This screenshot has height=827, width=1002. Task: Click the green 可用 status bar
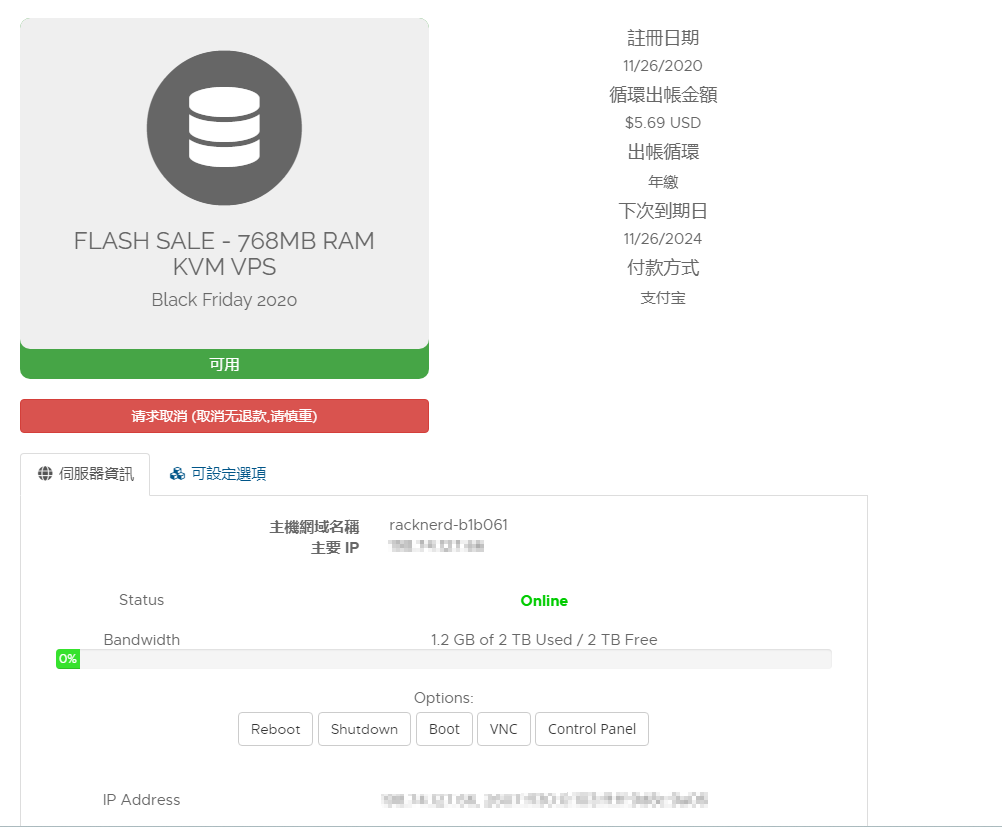click(x=224, y=365)
